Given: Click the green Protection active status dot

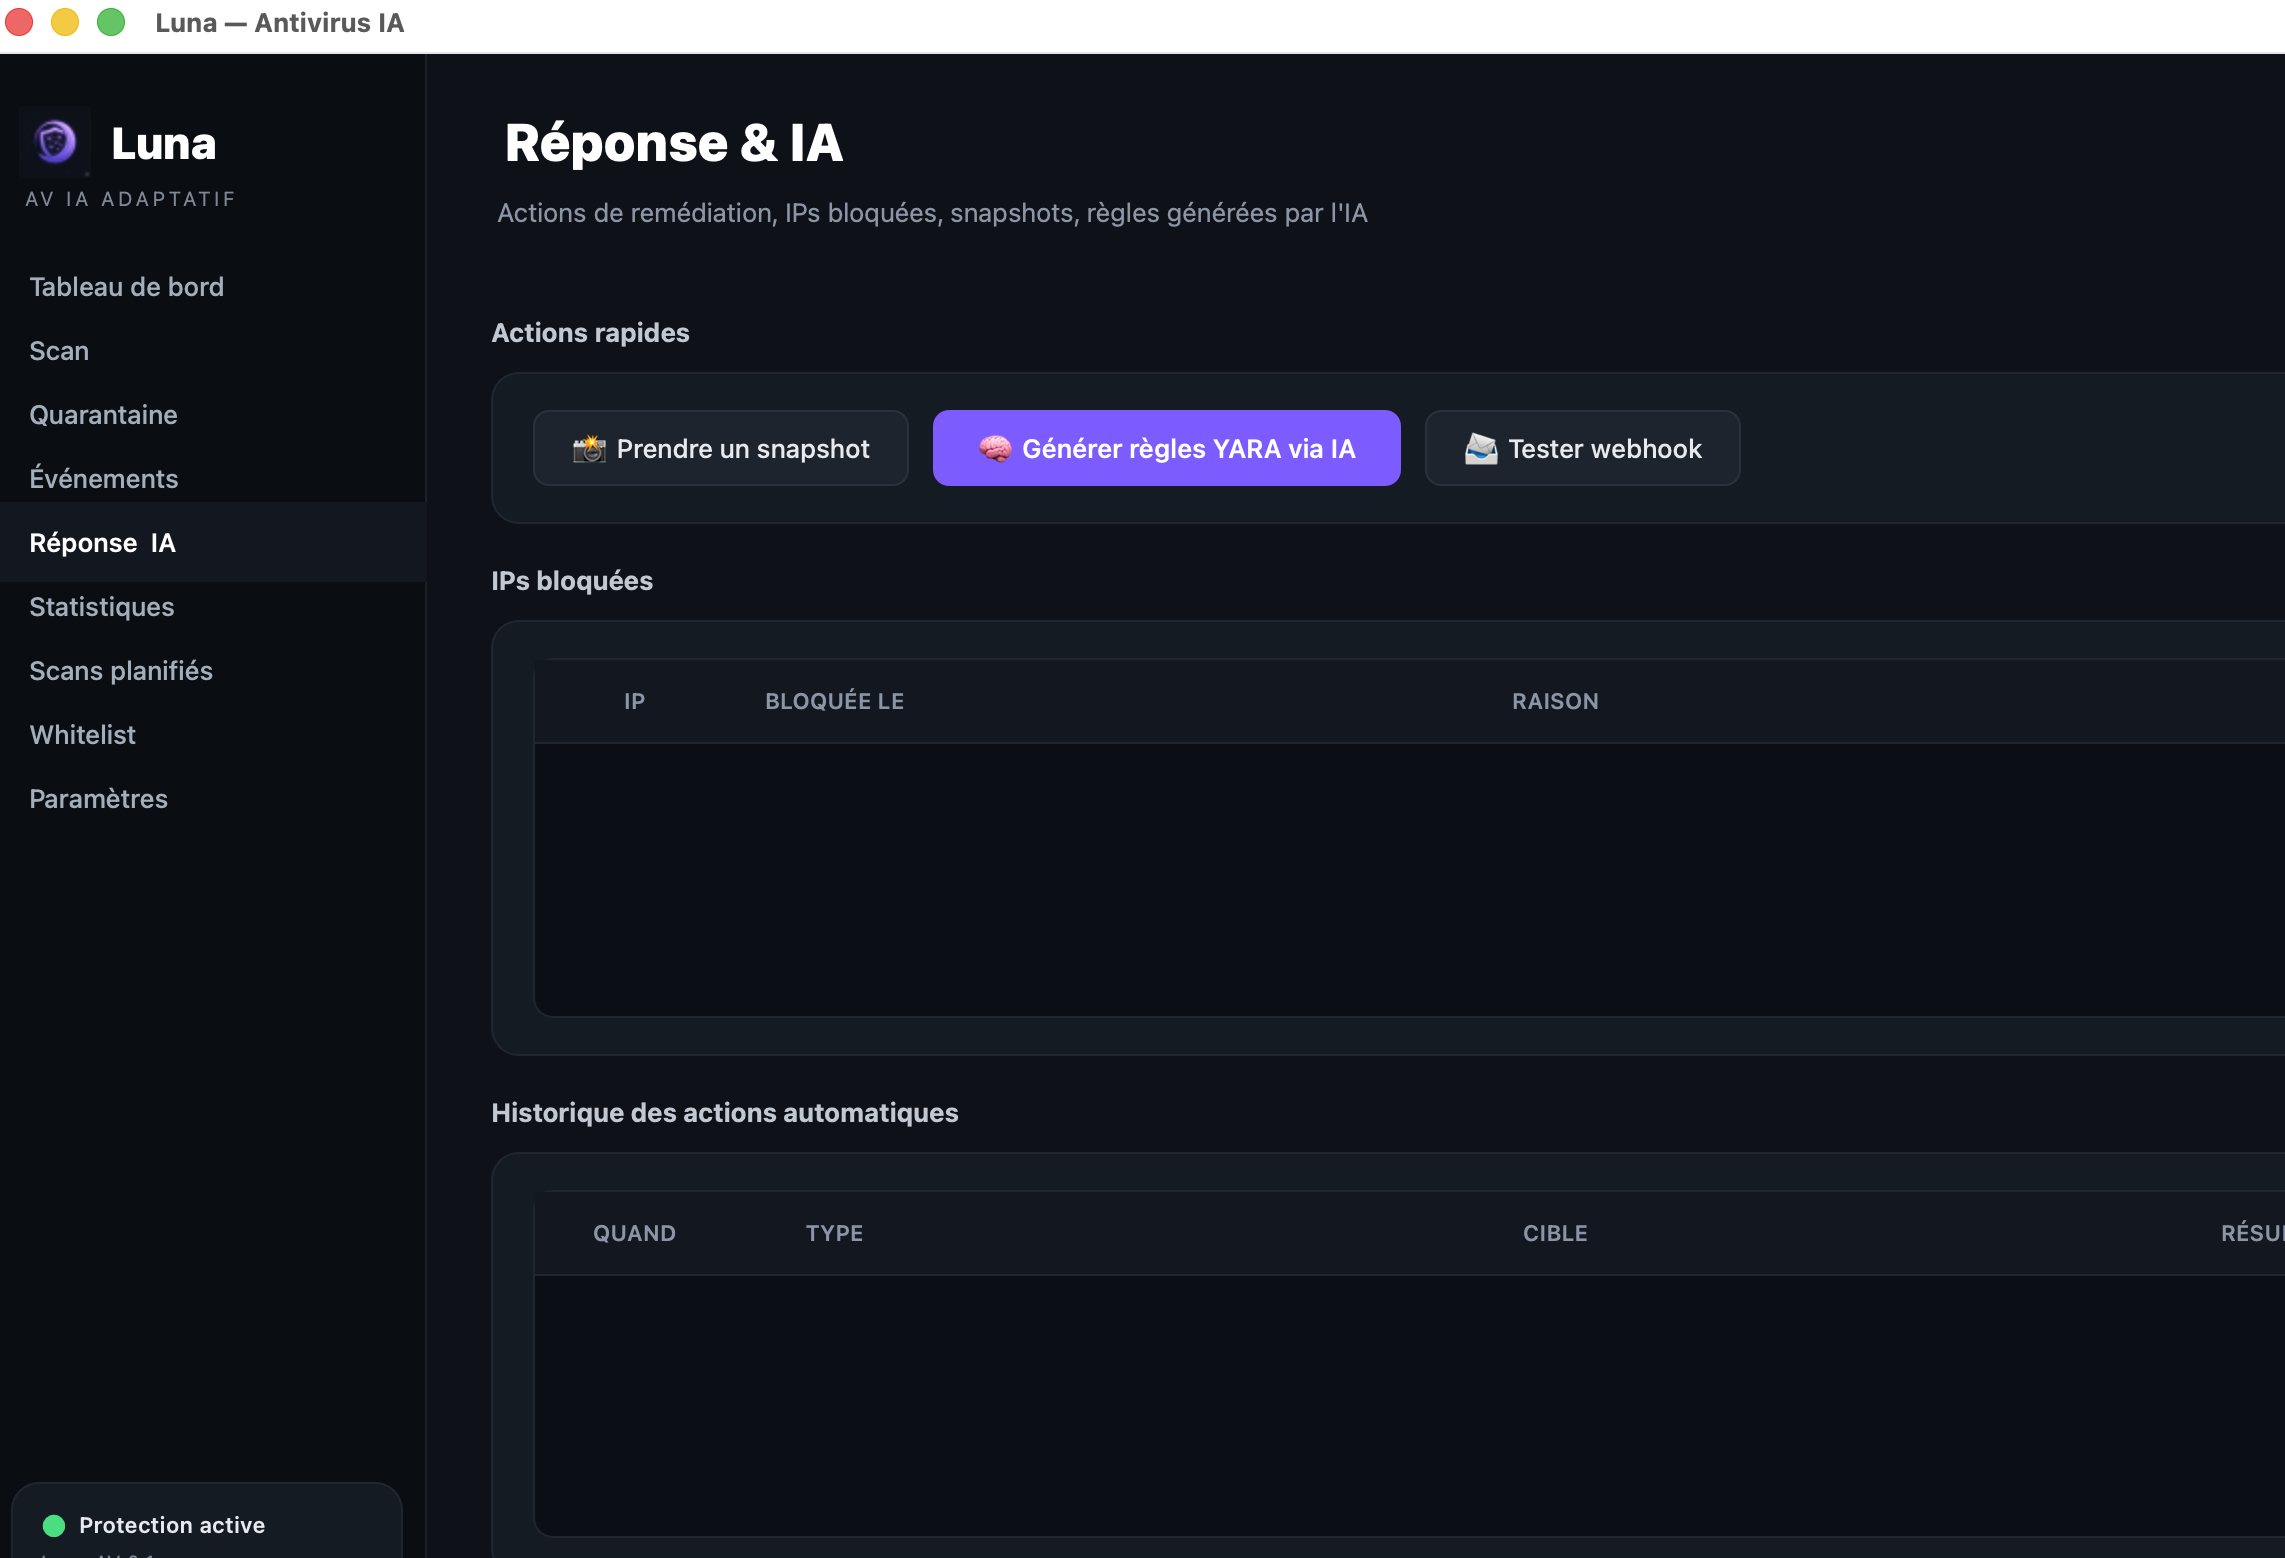Looking at the screenshot, I should (x=54, y=1525).
